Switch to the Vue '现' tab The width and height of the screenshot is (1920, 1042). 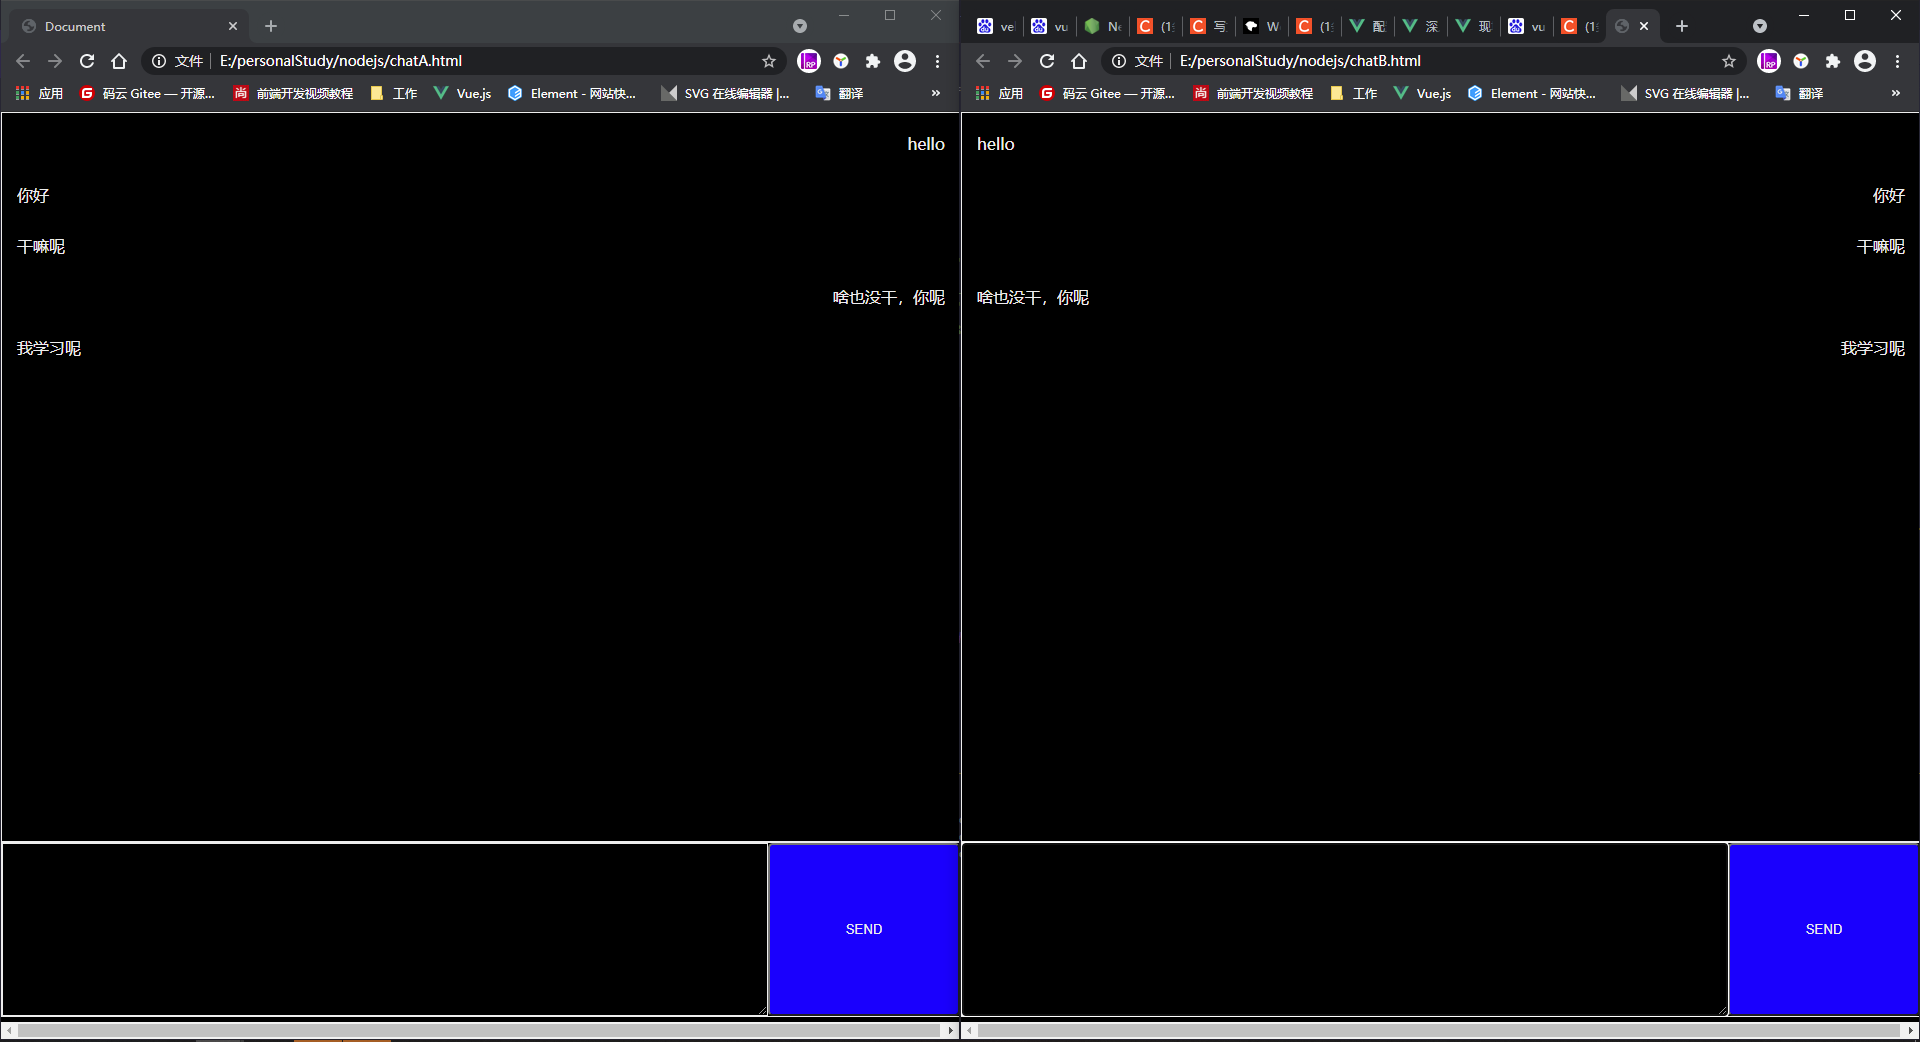coord(1474,26)
